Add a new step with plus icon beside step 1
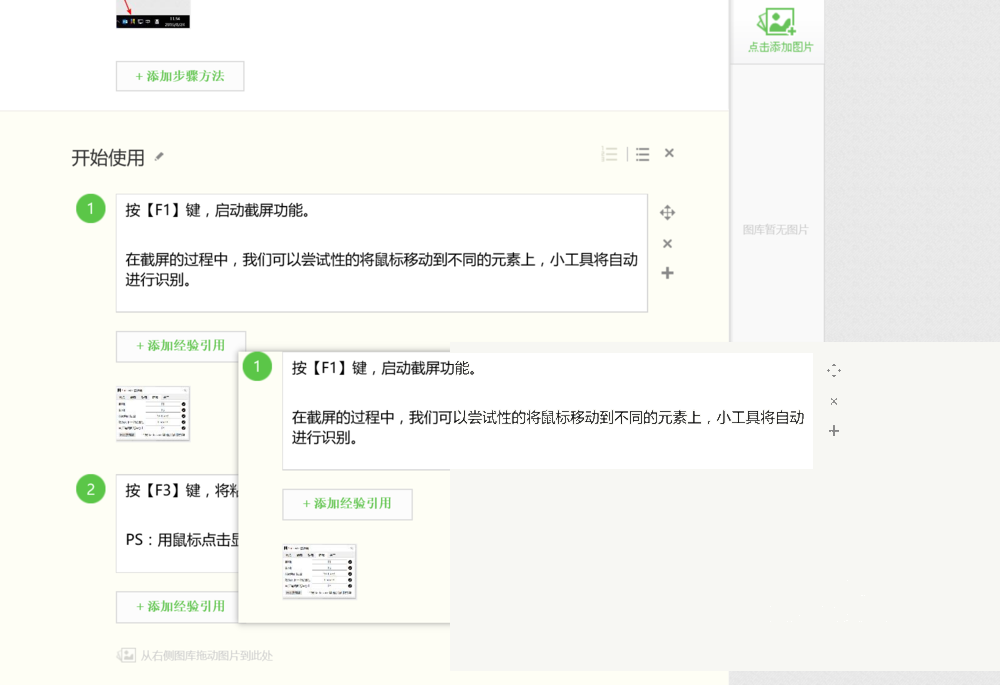Viewport: 1000px width, 685px height. (x=667, y=273)
